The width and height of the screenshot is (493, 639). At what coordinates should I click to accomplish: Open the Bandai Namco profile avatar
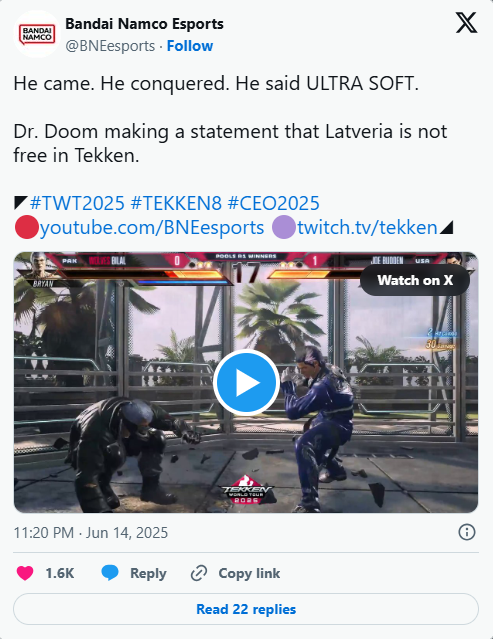[x=37, y=34]
